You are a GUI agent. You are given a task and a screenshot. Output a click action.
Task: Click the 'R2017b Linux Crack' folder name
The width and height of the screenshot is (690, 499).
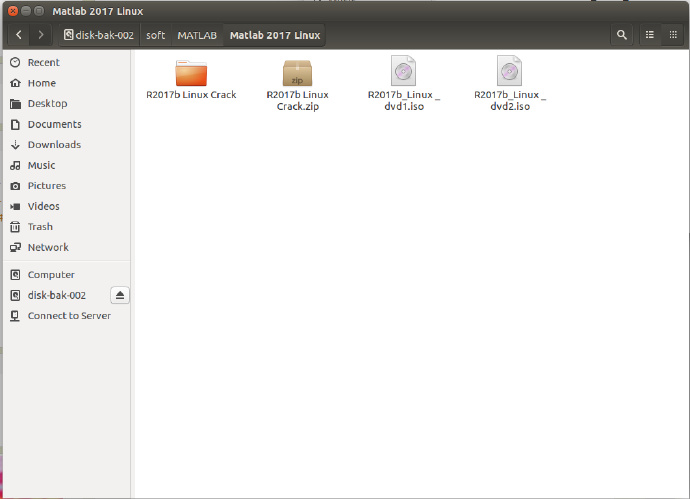point(191,95)
